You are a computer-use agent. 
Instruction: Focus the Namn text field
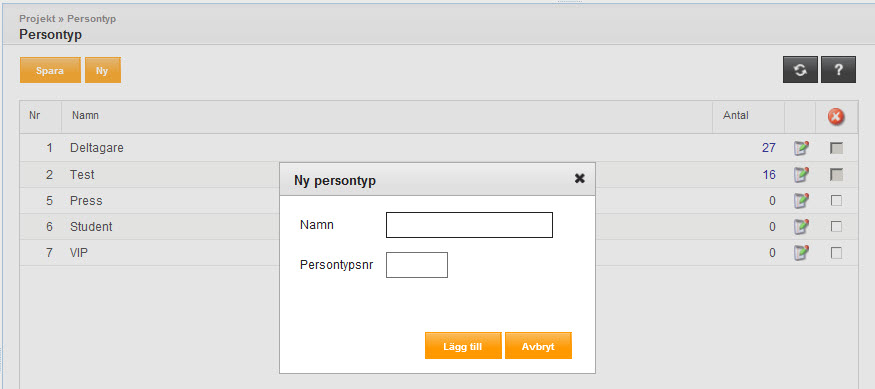[x=469, y=225]
